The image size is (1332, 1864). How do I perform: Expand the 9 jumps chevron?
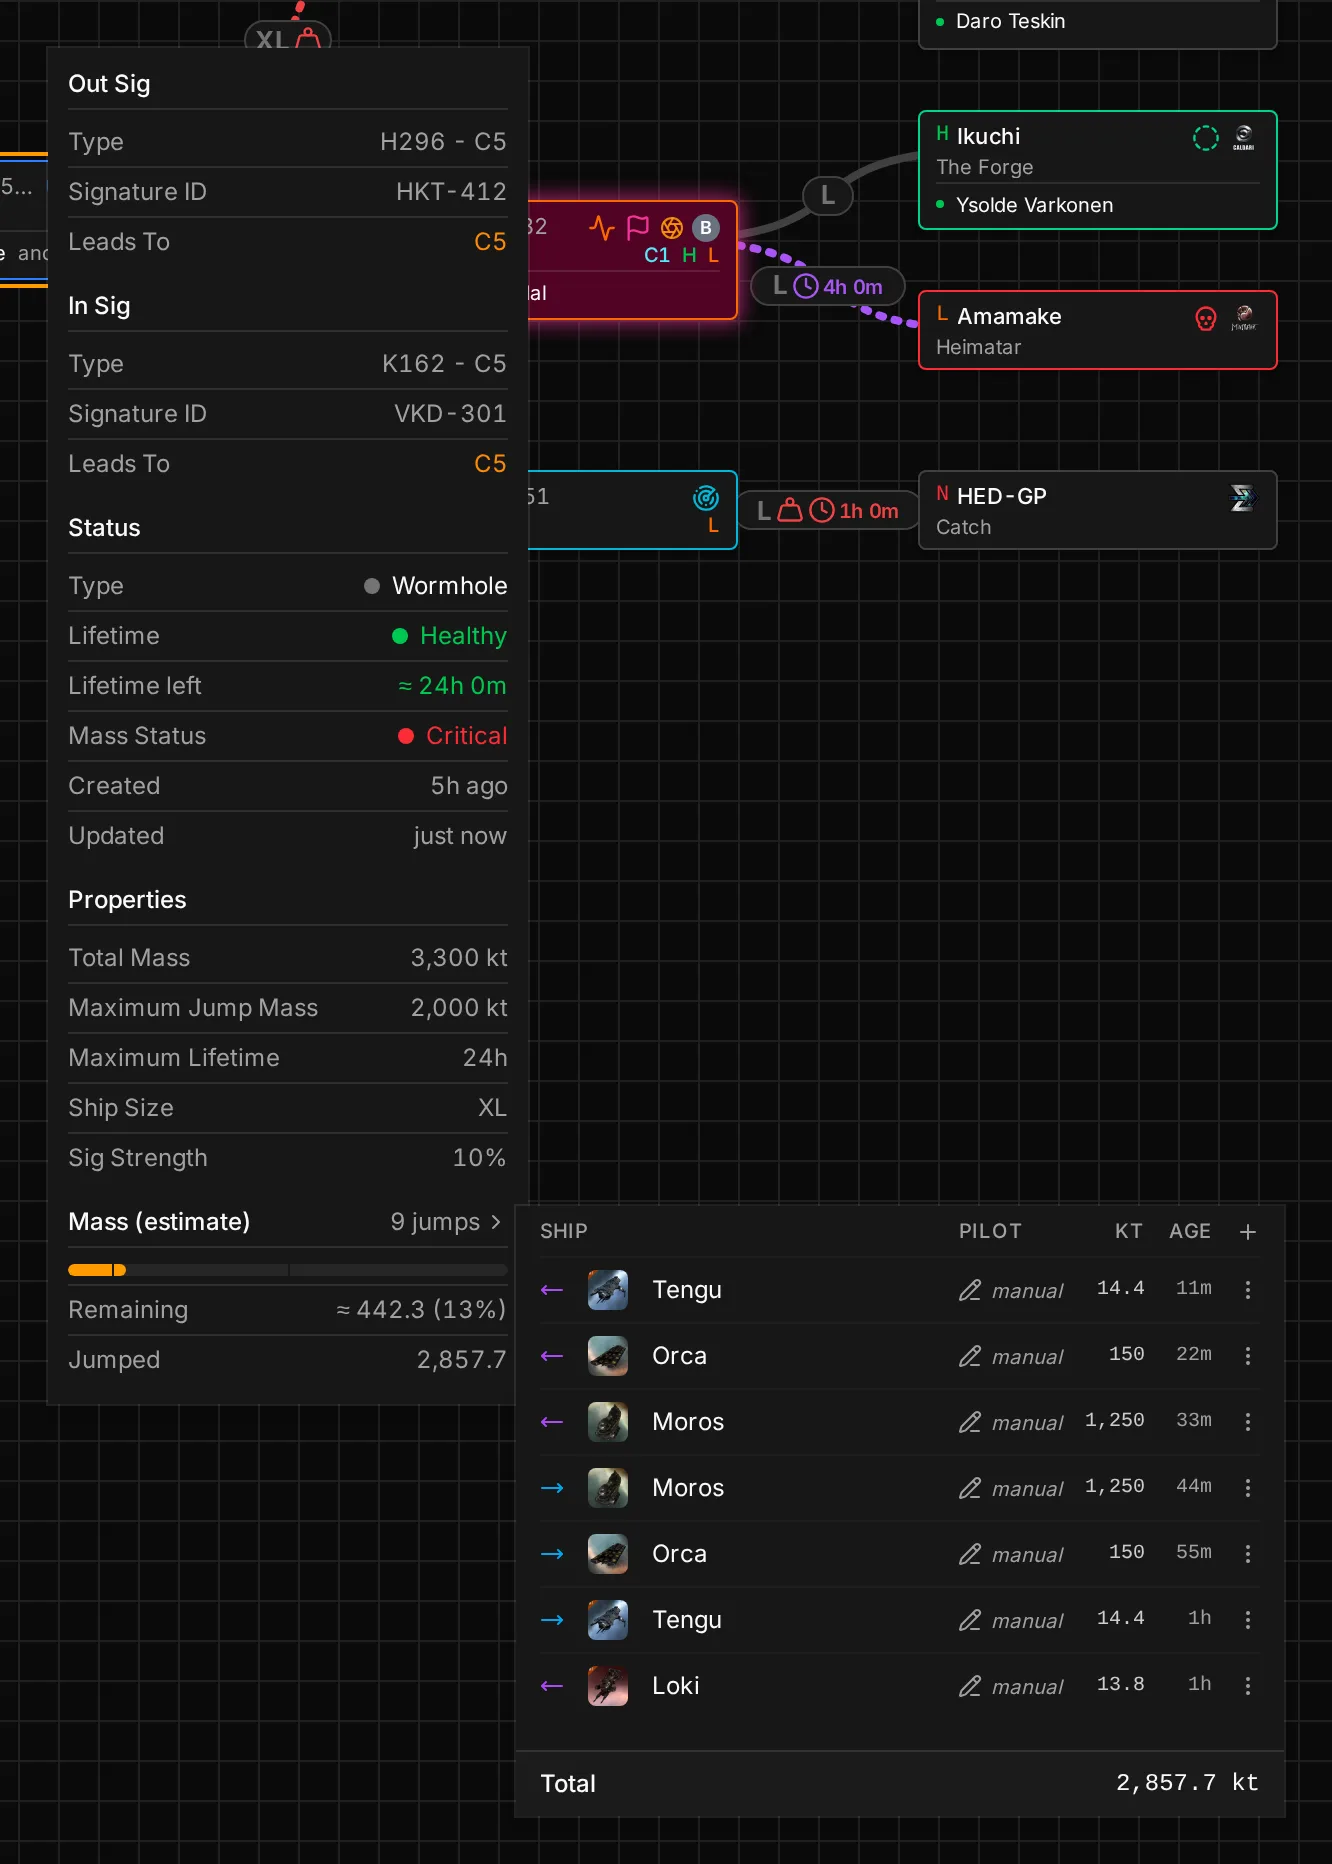click(495, 1222)
